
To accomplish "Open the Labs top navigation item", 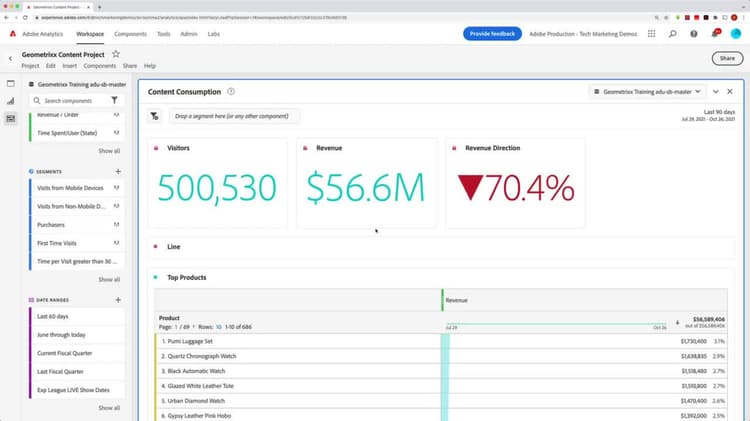I will tap(214, 34).
